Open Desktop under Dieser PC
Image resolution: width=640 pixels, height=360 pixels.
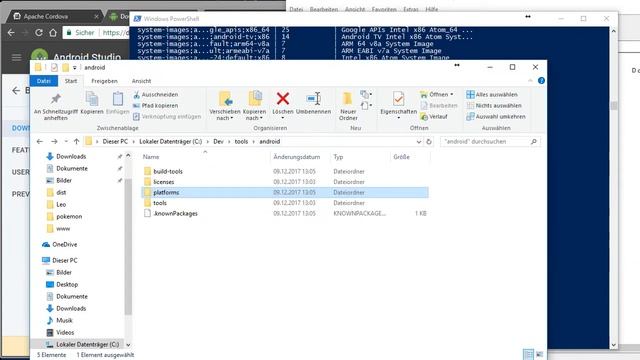click(x=67, y=284)
